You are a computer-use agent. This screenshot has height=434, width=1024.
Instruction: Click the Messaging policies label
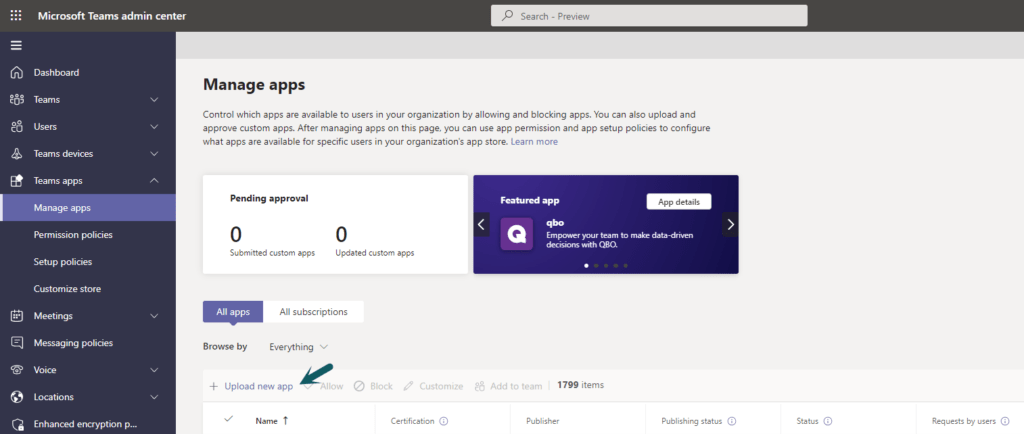pyautogui.click(x=73, y=343)
